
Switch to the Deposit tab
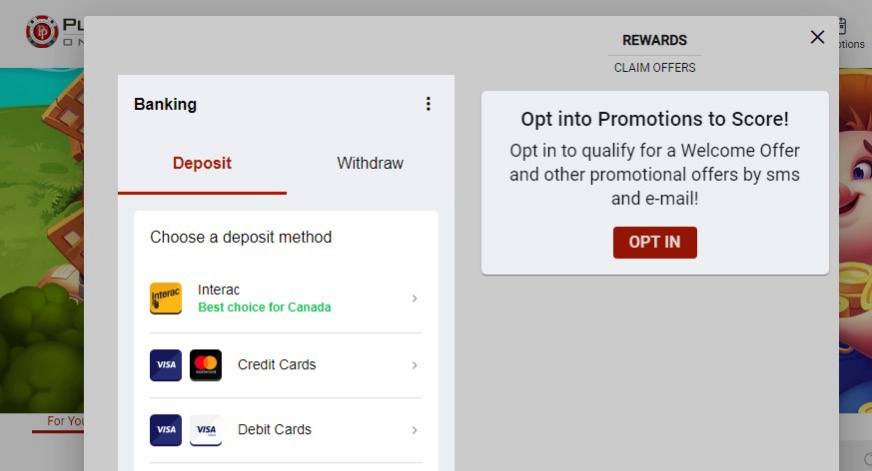(x=202, y=163)
